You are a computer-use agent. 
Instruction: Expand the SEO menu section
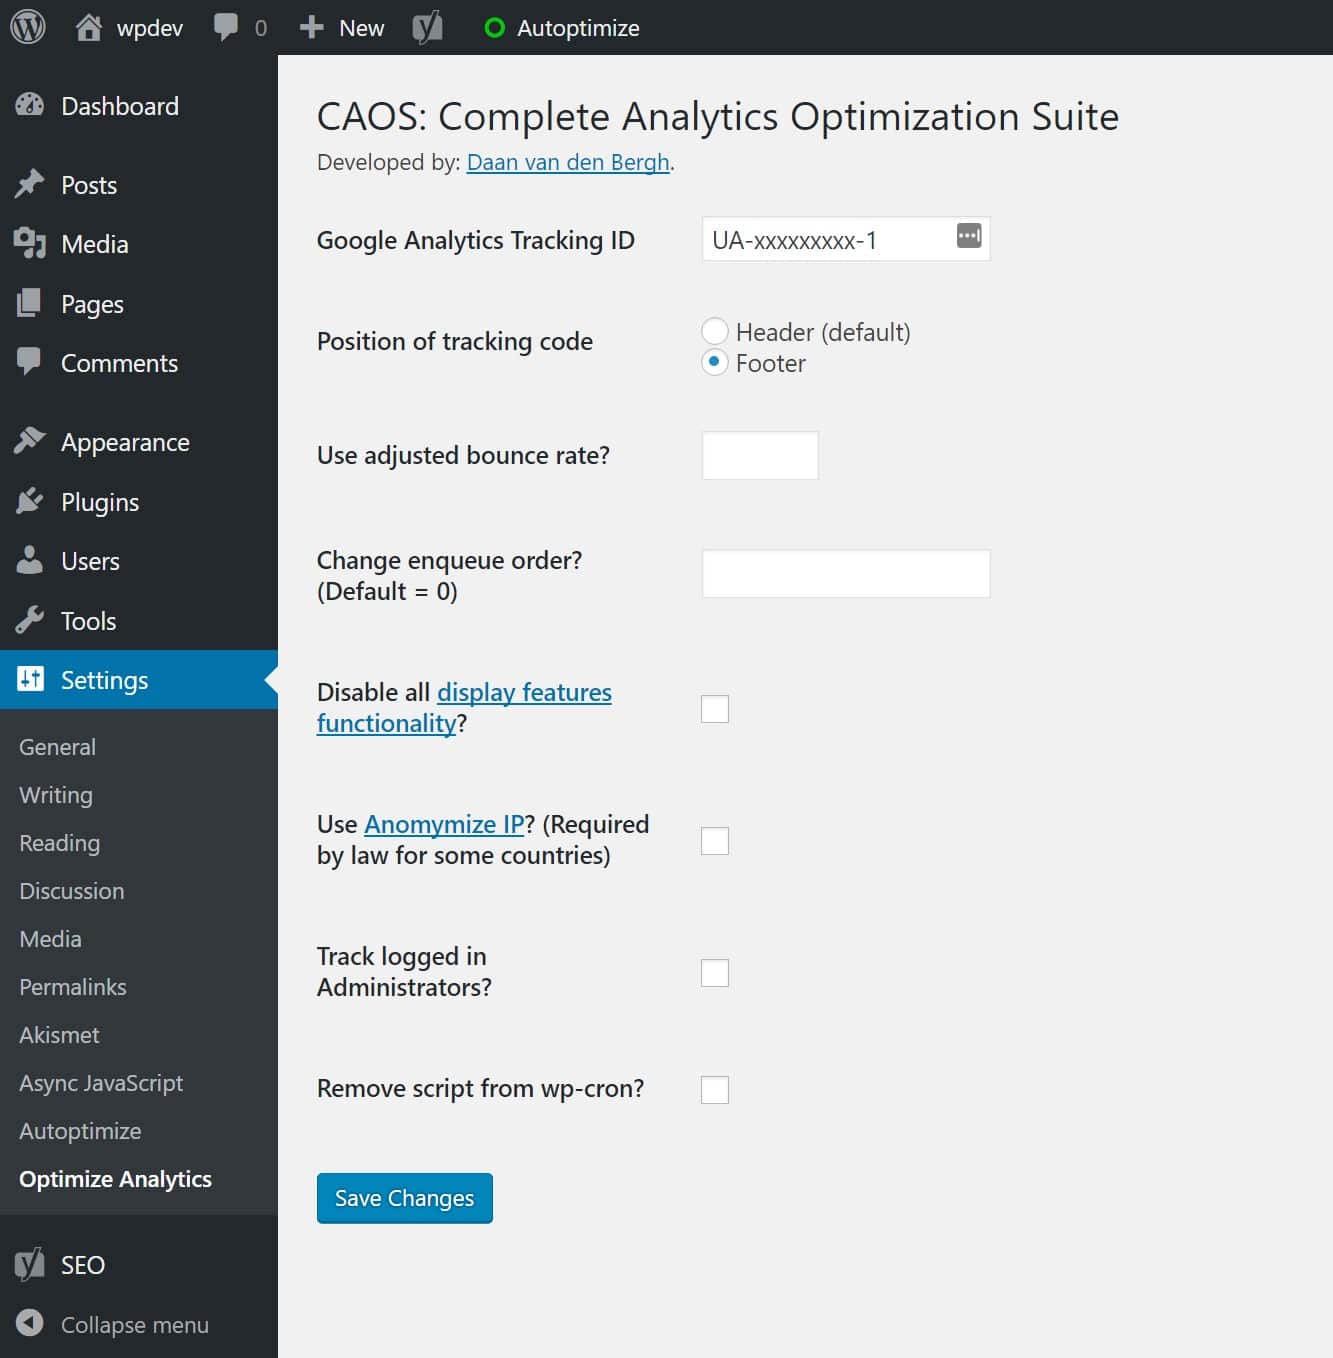pyautogui.click(x=81, y=1264)
